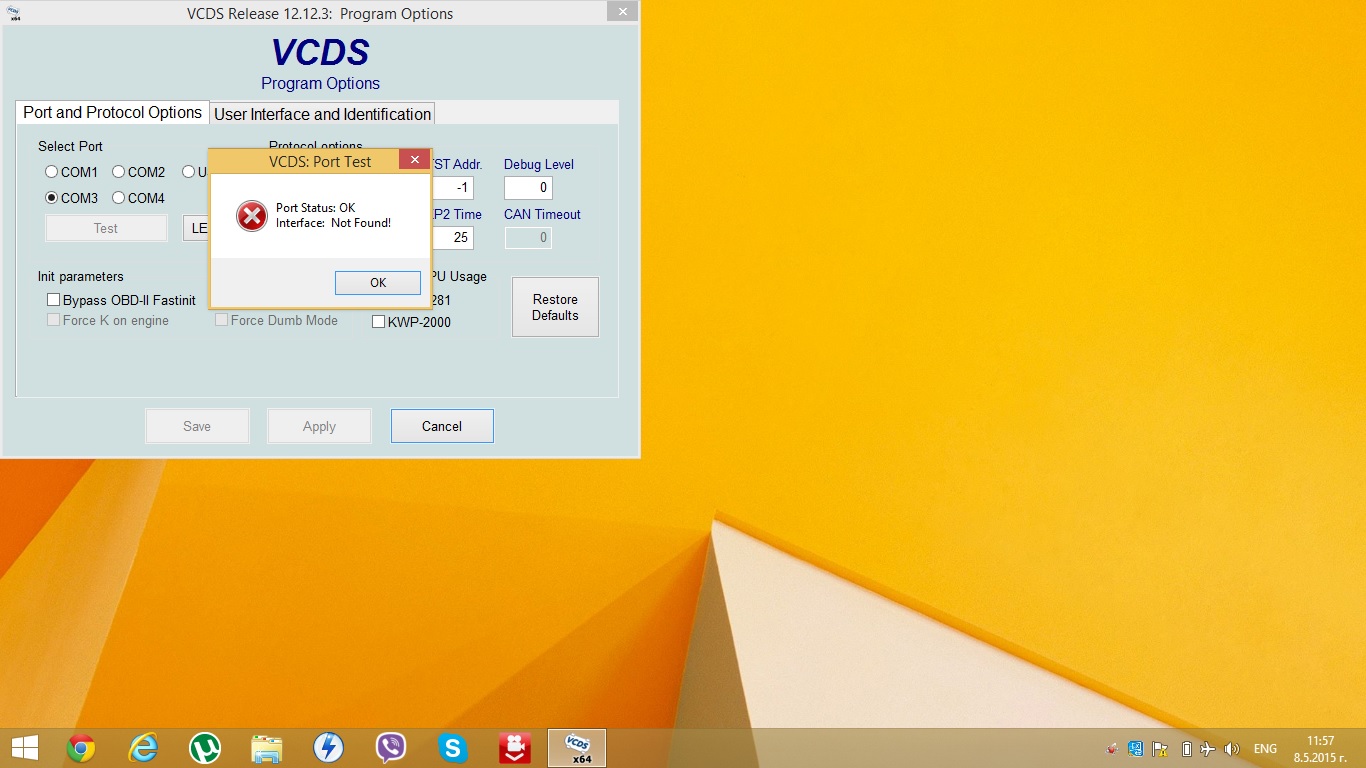1366x768 pixels.
Task: Tick the KWP-2000 checkbox
Action: pos(379,322)
